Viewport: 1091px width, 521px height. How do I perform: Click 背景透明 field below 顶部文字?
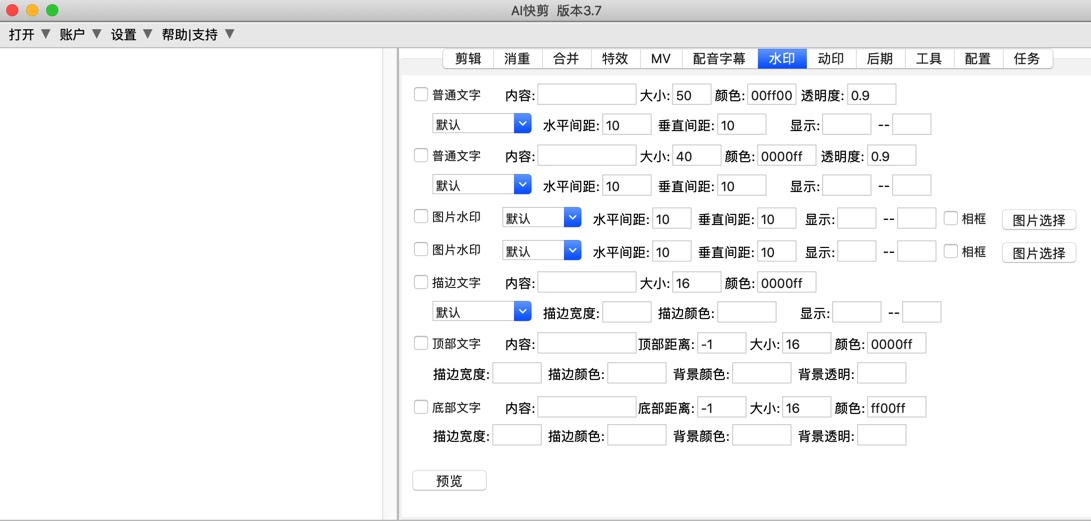[x=882, y=374]
